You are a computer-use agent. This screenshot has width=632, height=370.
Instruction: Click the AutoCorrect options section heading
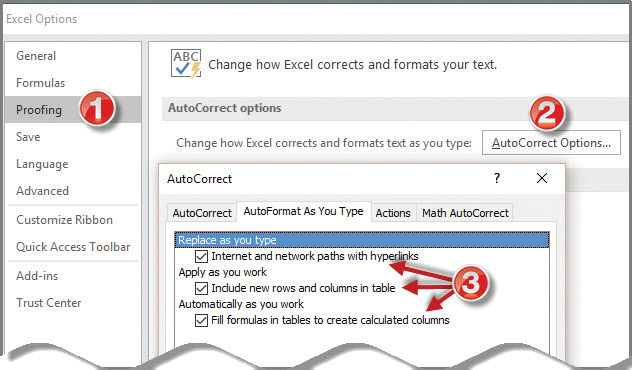[x=225, y=108]
